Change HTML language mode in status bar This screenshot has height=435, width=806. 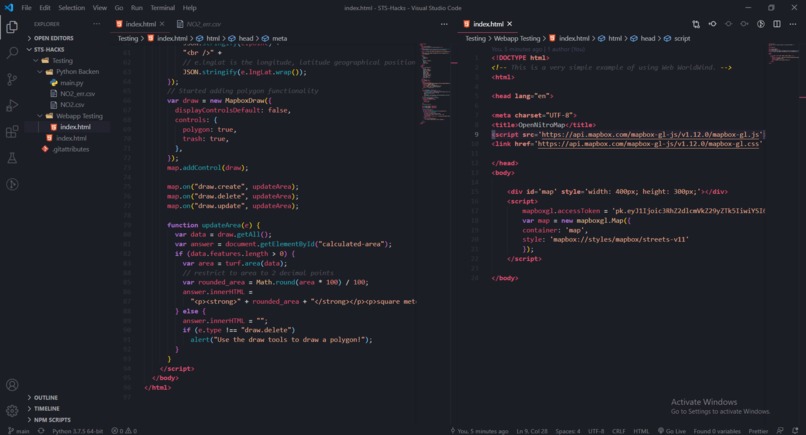tap(641, 431)
